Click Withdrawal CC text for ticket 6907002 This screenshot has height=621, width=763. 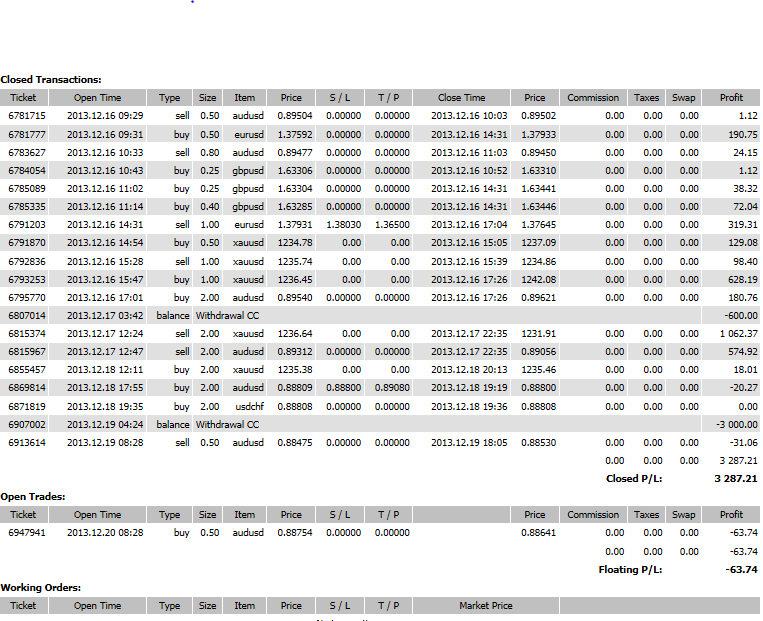[x=227, y=424]
